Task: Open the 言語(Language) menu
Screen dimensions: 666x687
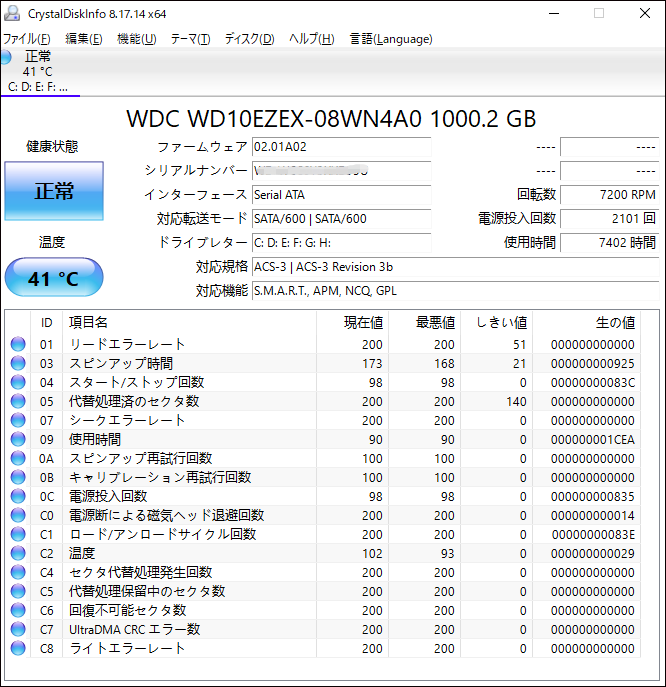Action: (x=391, y=39)
